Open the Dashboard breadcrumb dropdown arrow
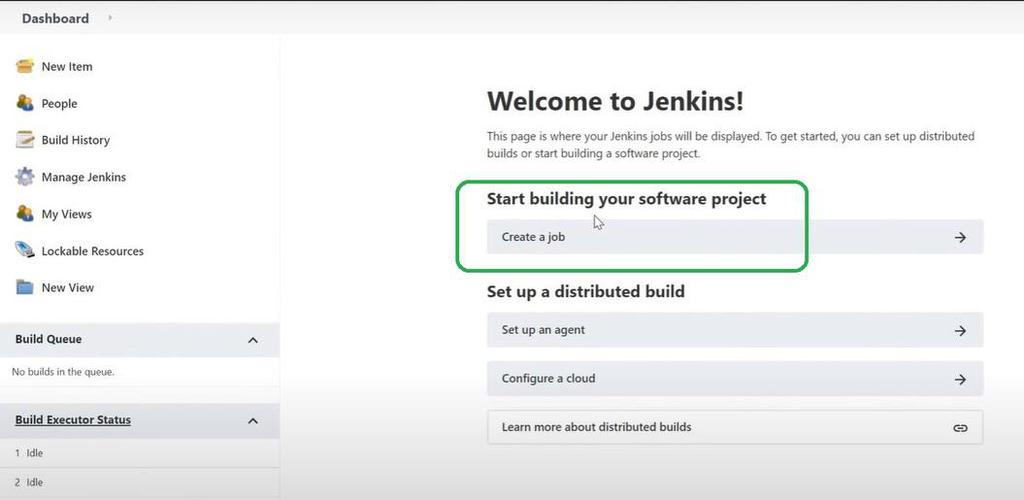 pyautogui.click(x=110, y=18)
